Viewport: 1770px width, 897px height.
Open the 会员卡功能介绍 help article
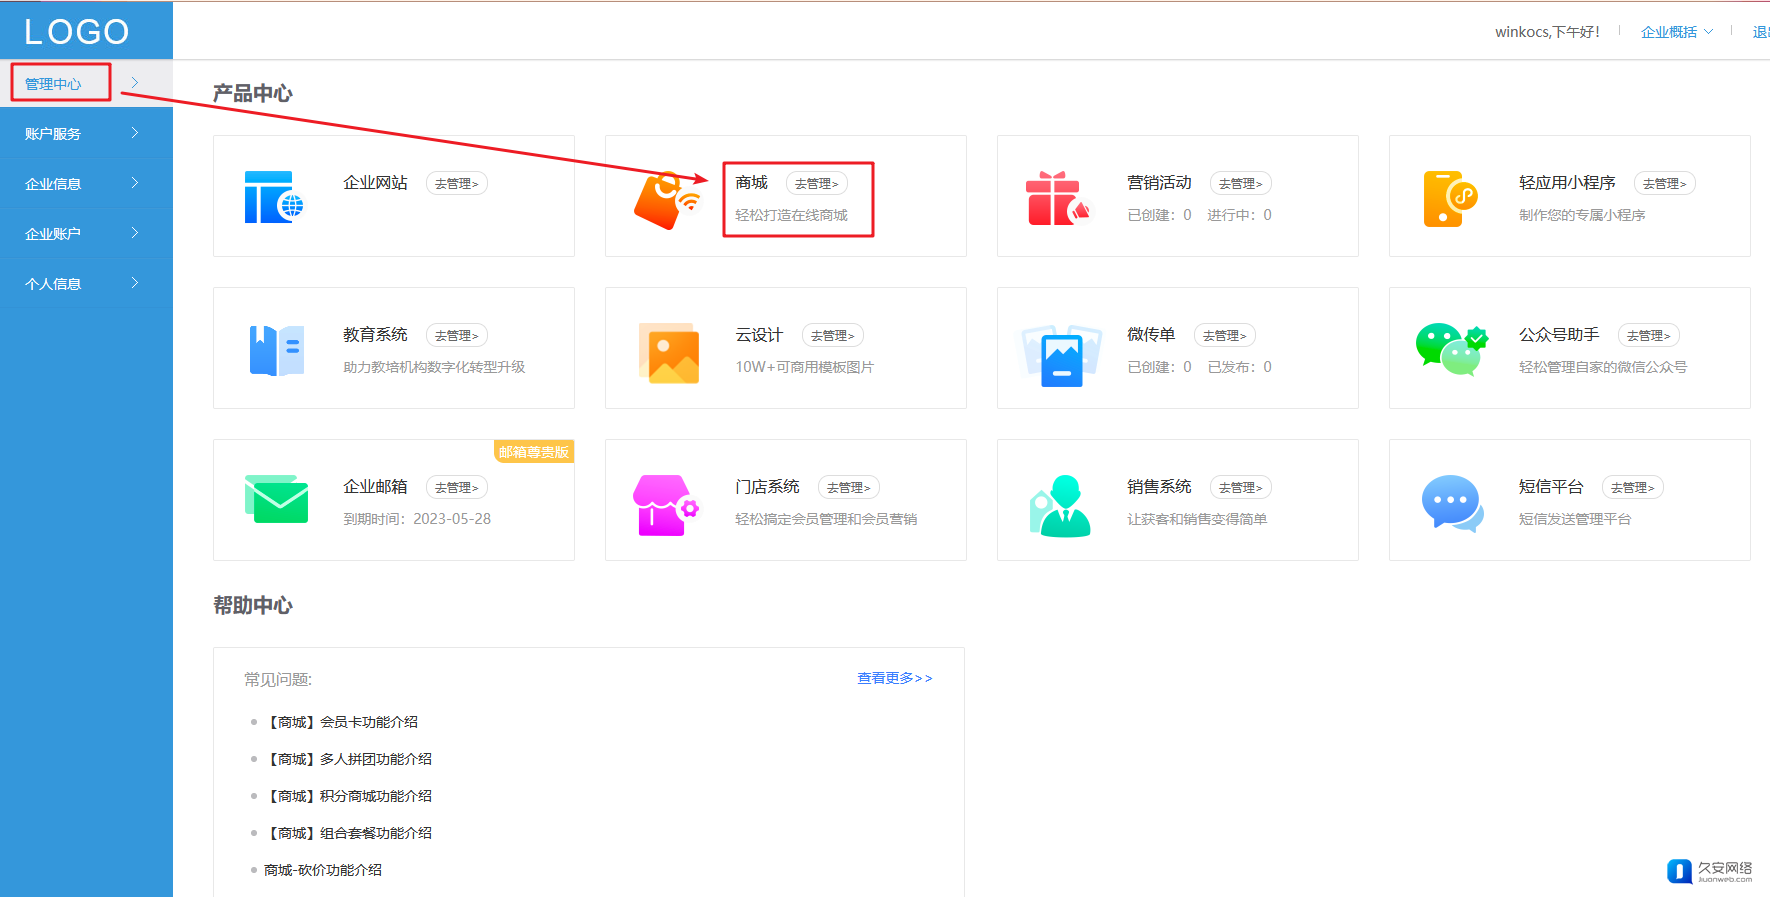[x=342, y=722]
